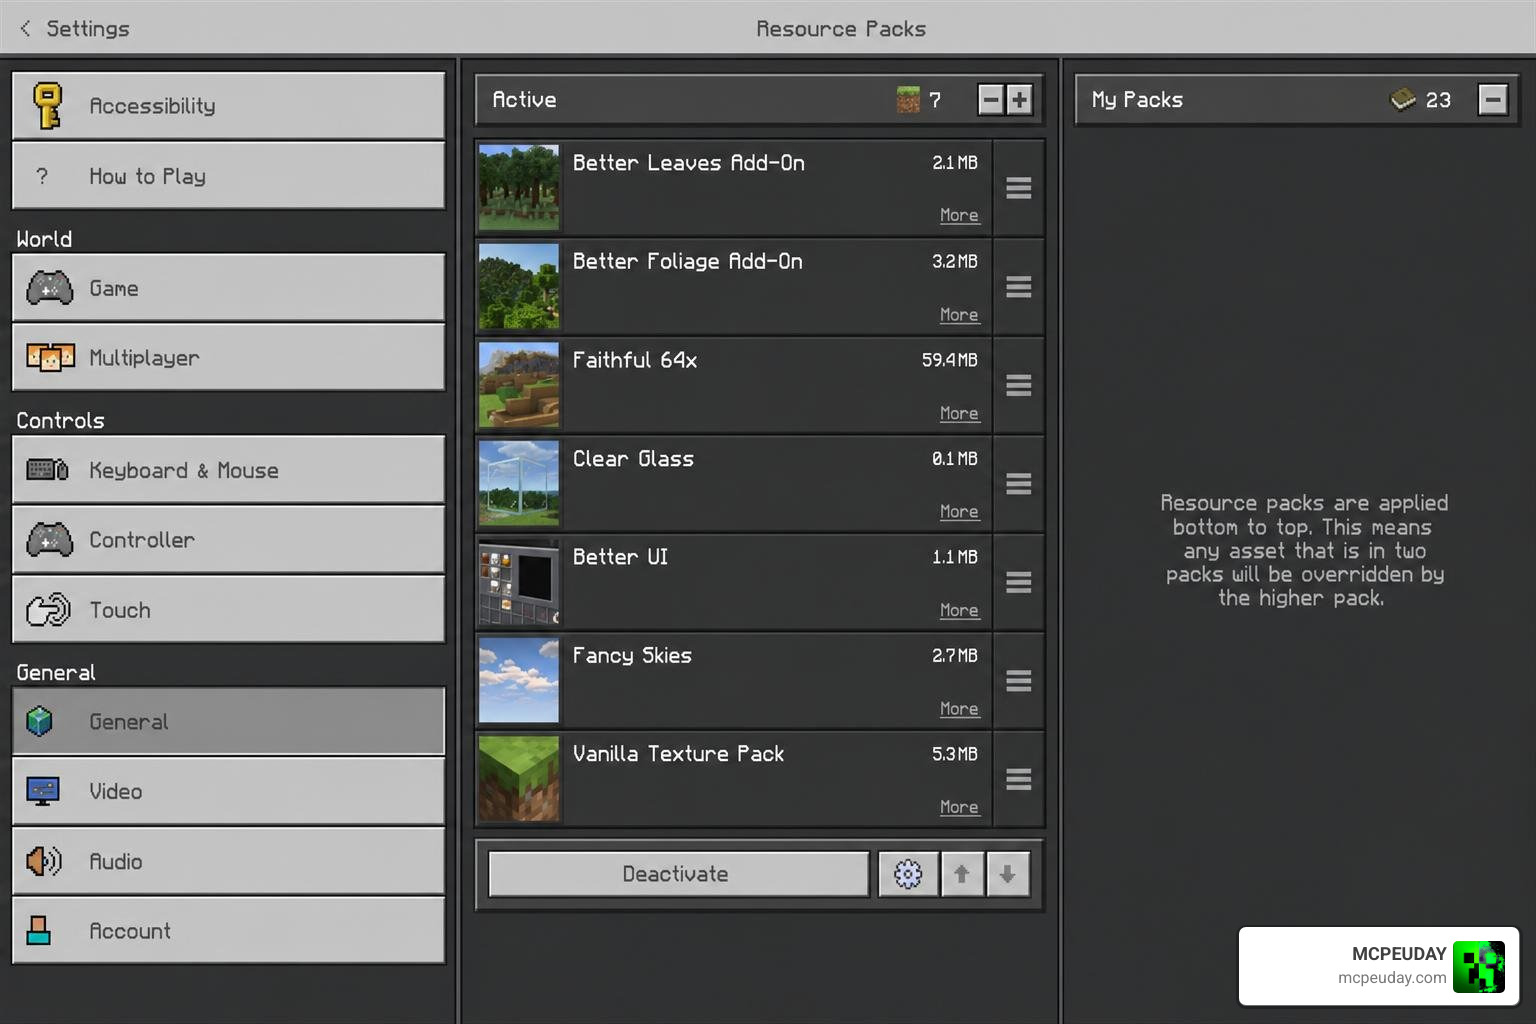Open Video settings

(228, 791)
